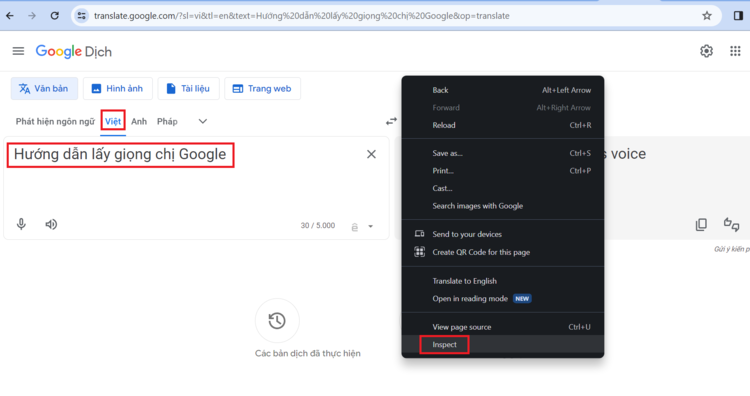This screenshot has width=750, height=396.
Task: Switch to Hình ảnh image translation
Action: (x=118, y=88)
